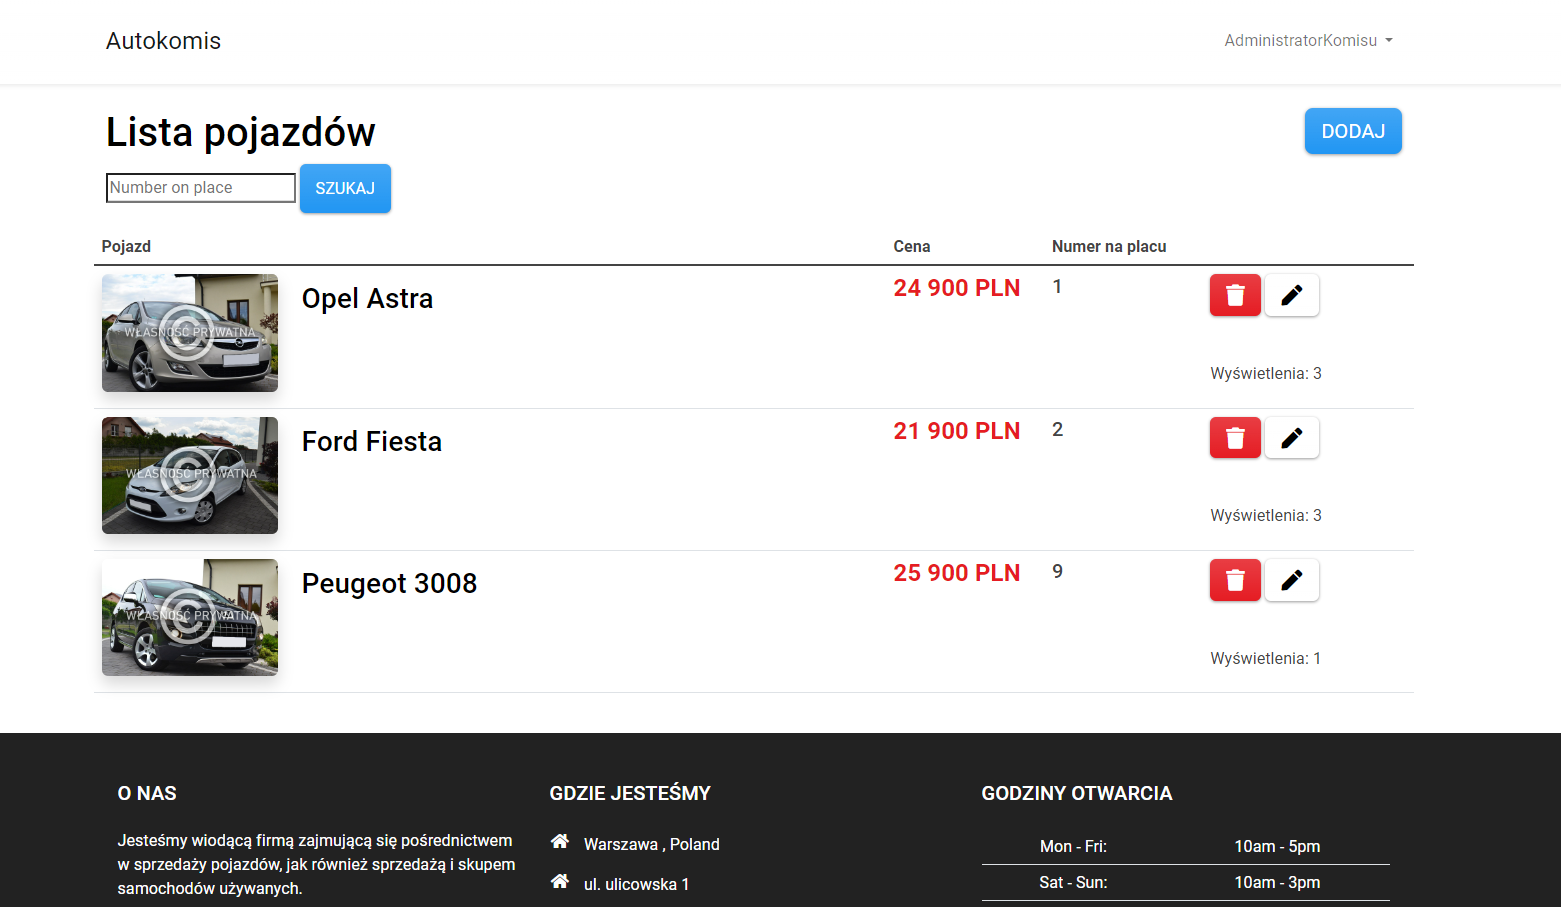Click the Mon - Fri: hours row
This screenshot has width=1561, height=907.
(1186, 846)
